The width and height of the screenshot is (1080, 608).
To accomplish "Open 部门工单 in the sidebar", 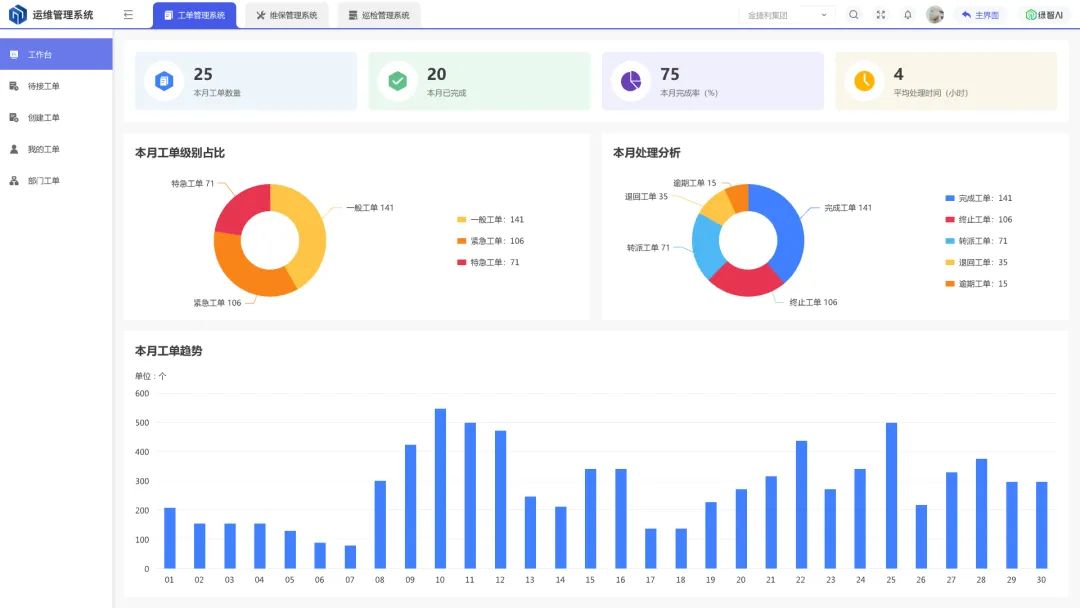I will click(x=56, y=181).
